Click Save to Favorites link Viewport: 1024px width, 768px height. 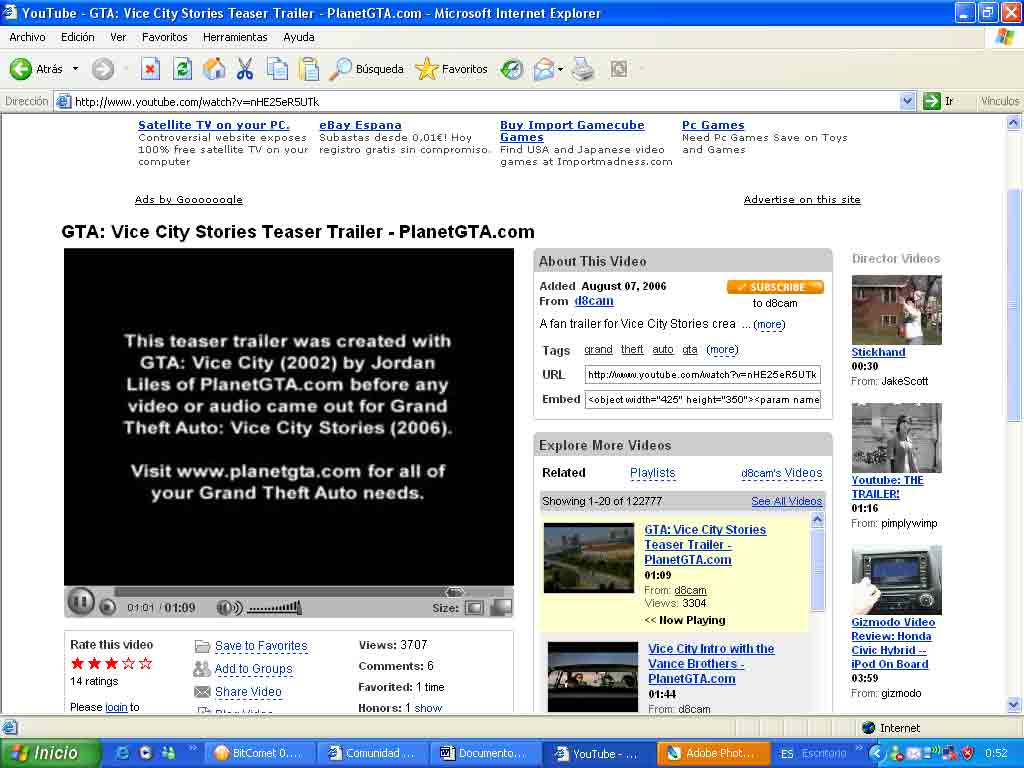point(261,646)
